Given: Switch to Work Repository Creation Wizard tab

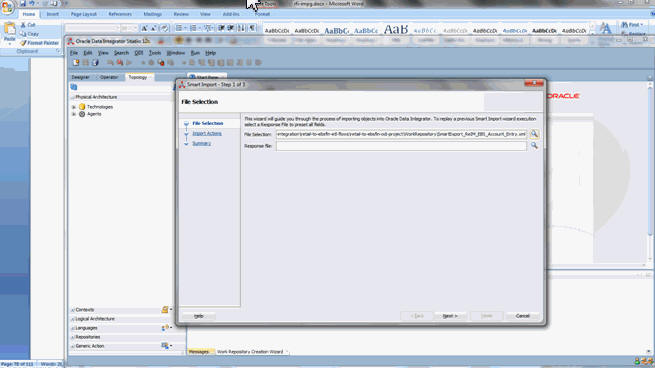Looking at the screenshot, I should 250,352.
